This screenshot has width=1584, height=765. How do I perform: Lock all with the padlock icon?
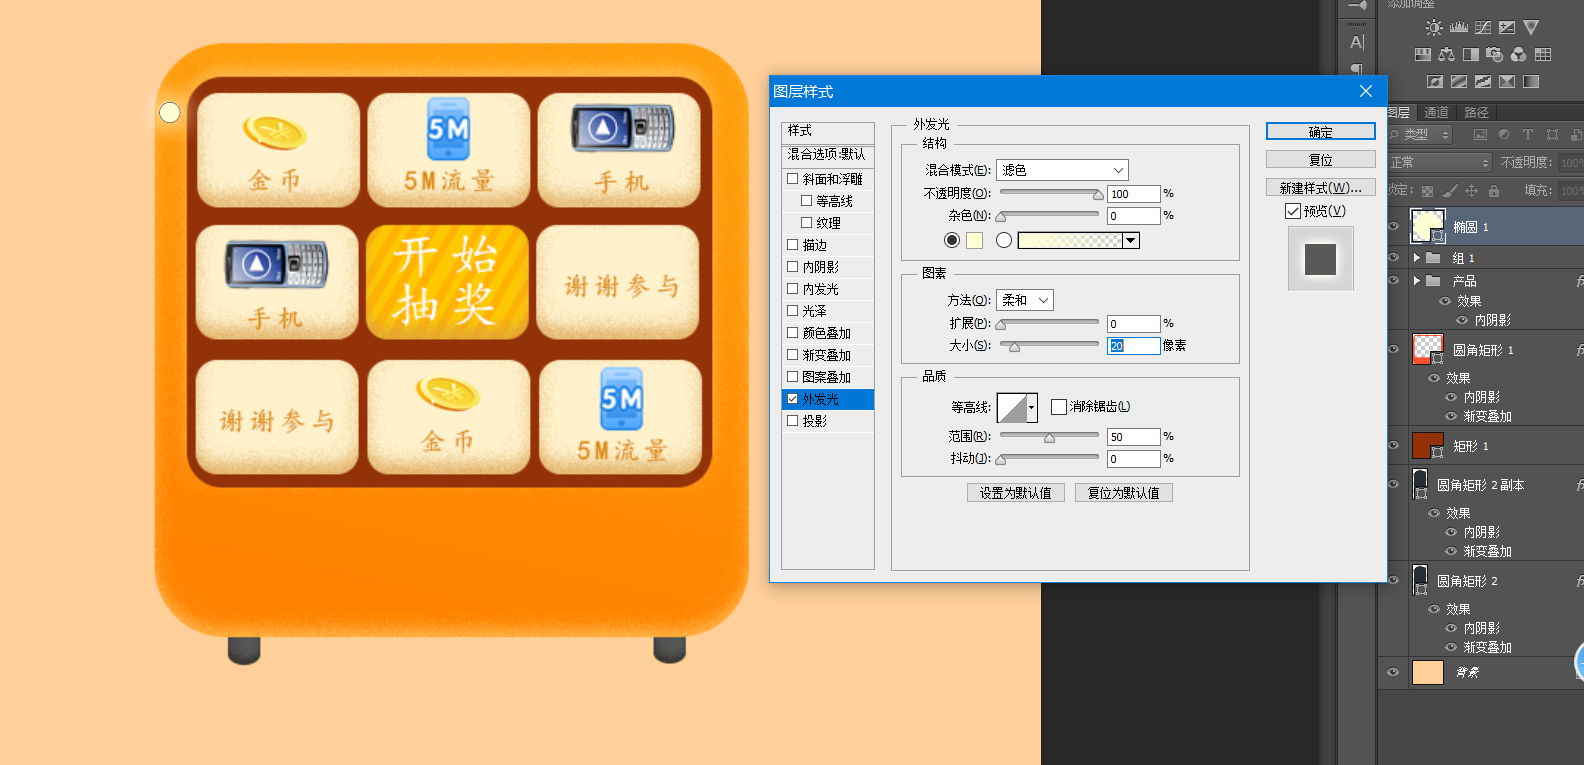click(1494, 191)
